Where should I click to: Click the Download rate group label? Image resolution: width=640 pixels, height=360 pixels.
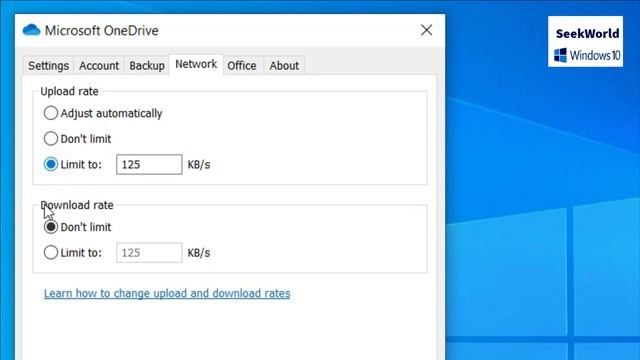point(77,205)
